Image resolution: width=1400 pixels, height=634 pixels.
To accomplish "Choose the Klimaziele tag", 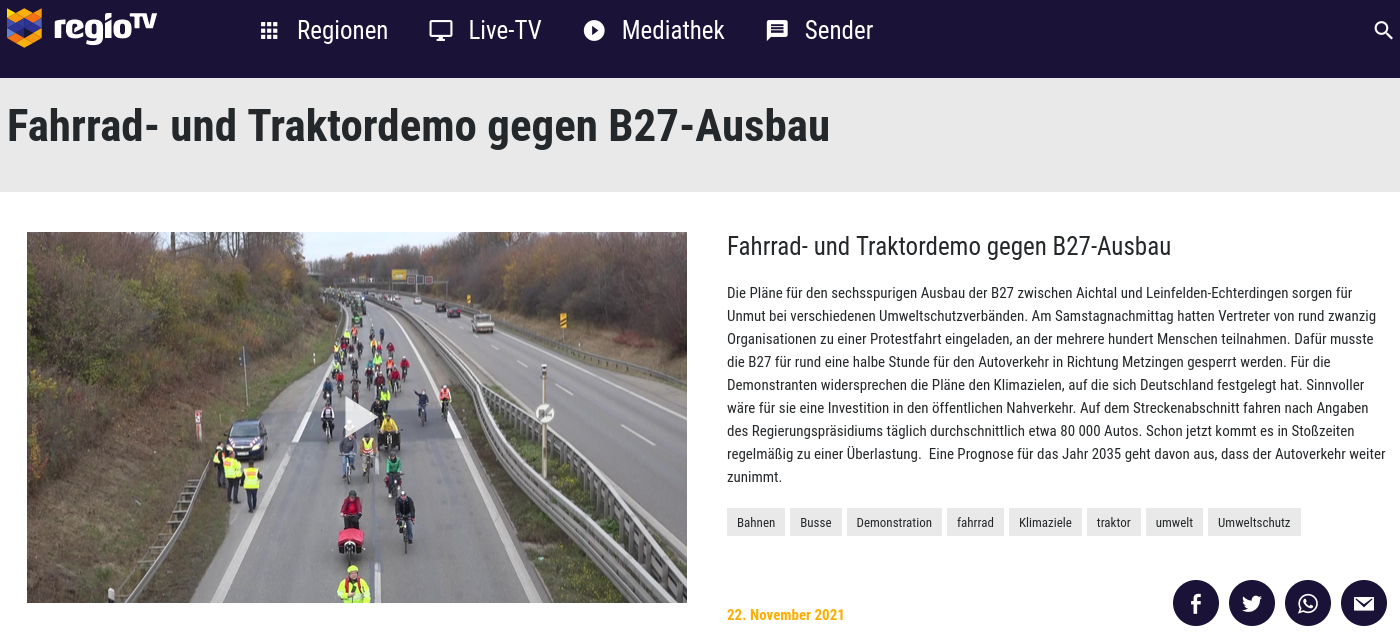I will coord(1045,522).
